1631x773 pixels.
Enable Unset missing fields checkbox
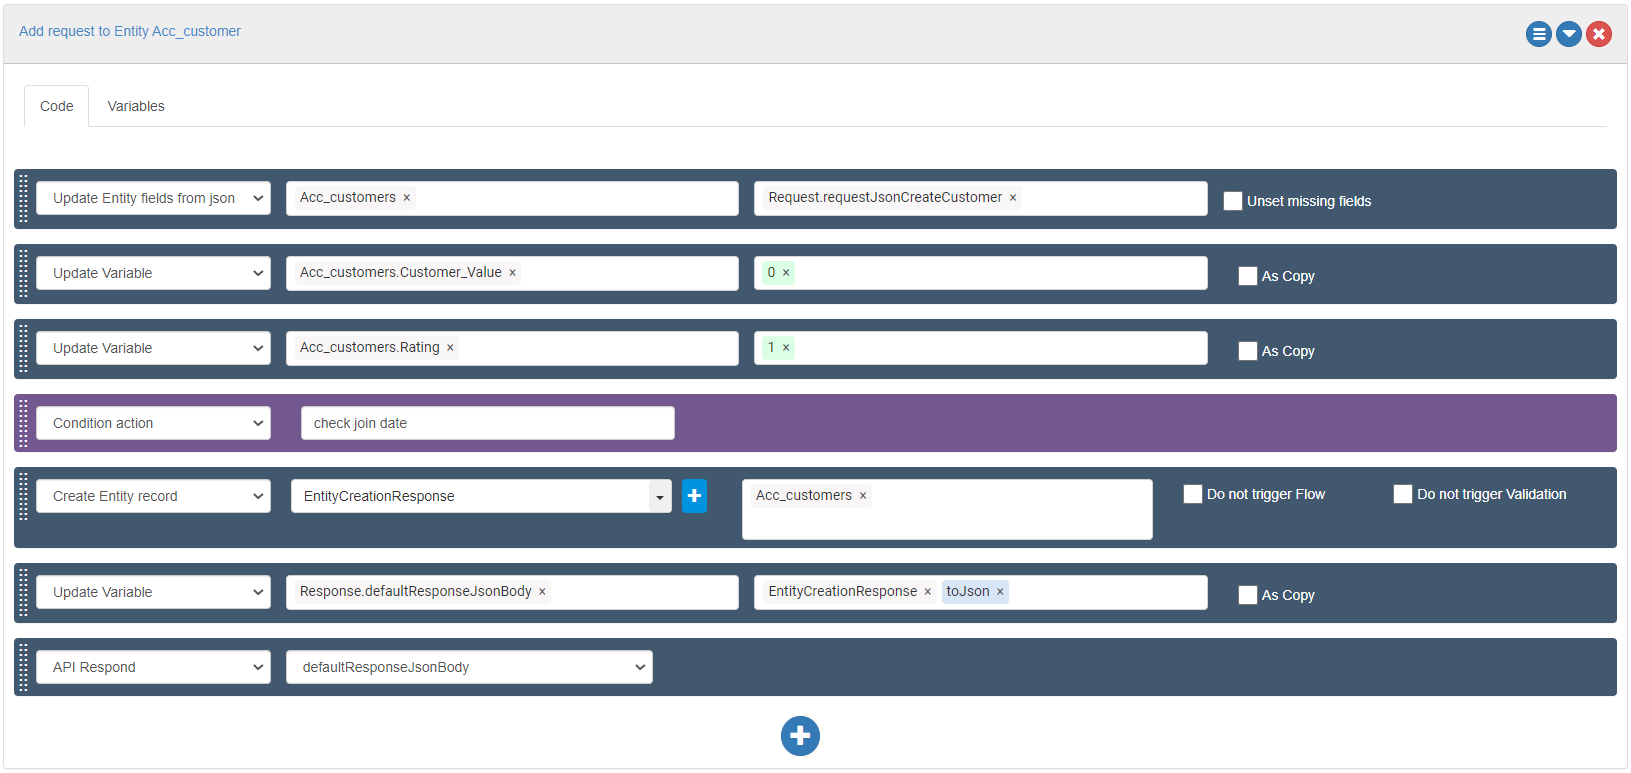pyautogui.click(x=1233, y=201)
